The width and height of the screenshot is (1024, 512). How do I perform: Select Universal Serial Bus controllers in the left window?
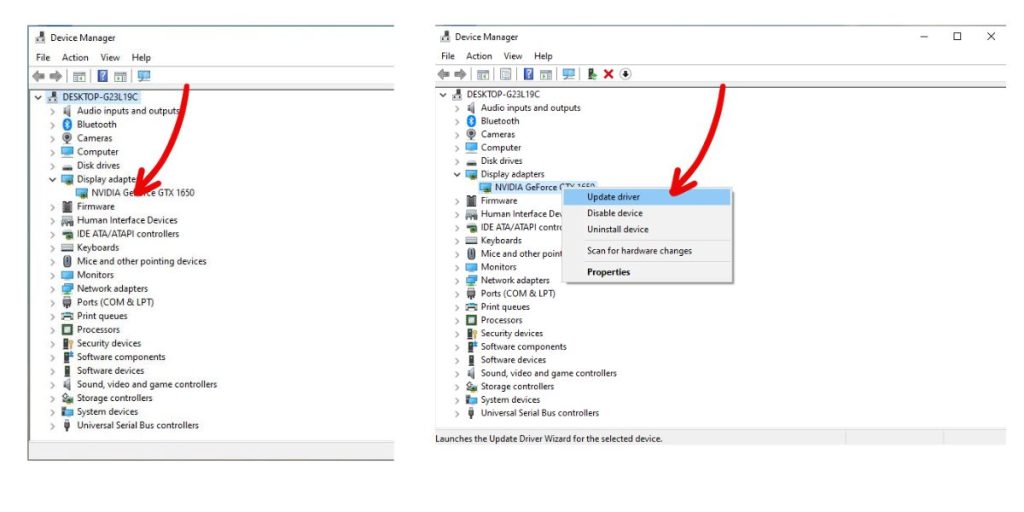tap(137, 425)
